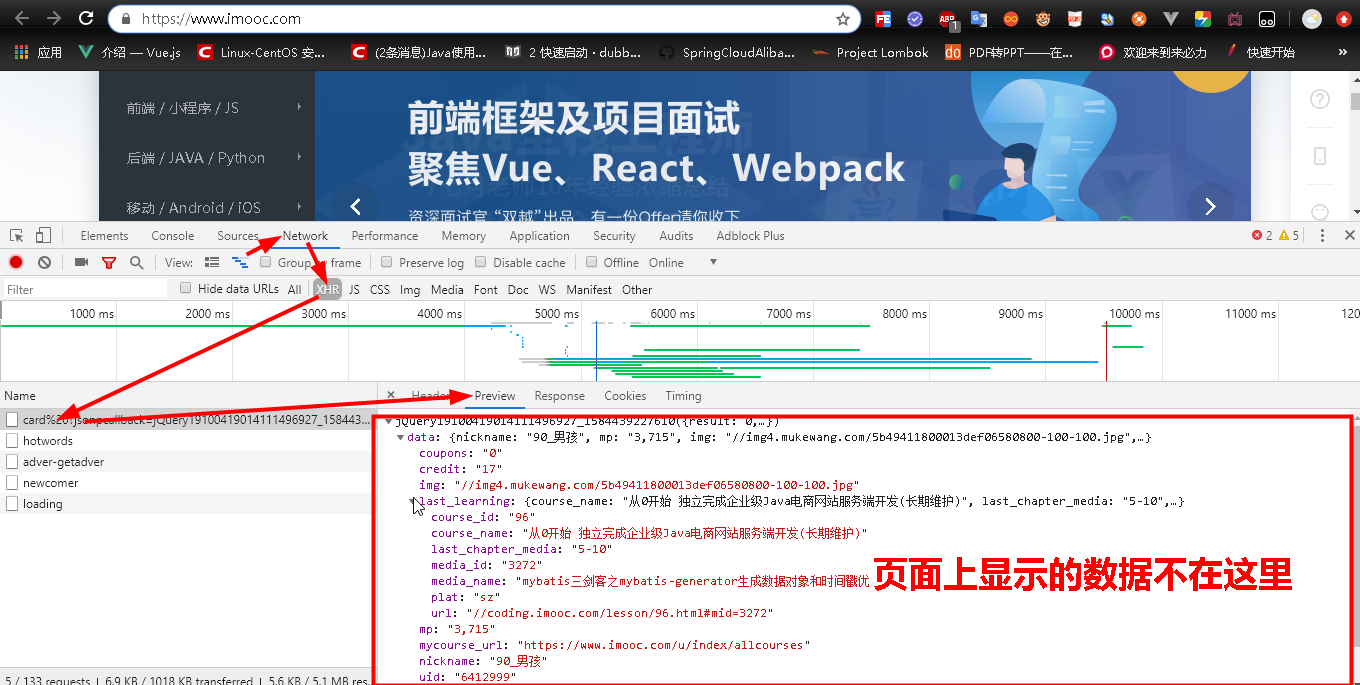
Task: Reload the imooc page
Action: pyautogui.click(x=86, y=18)
